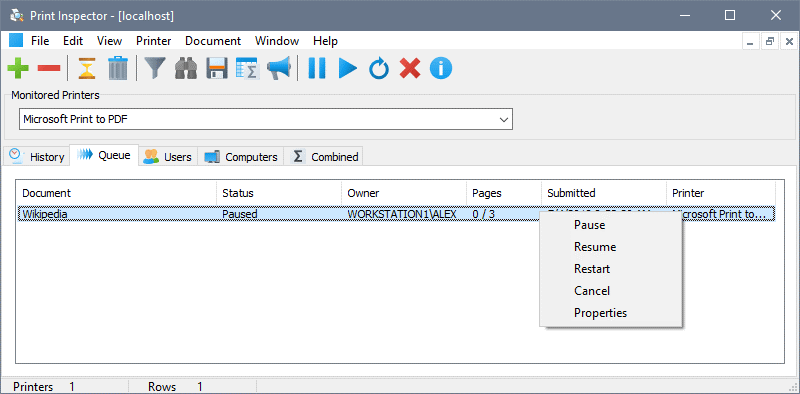The height and width of the screenshot is (394, 800).
Task: Click the red X cancel job icon
Action: tap(410, 68)
